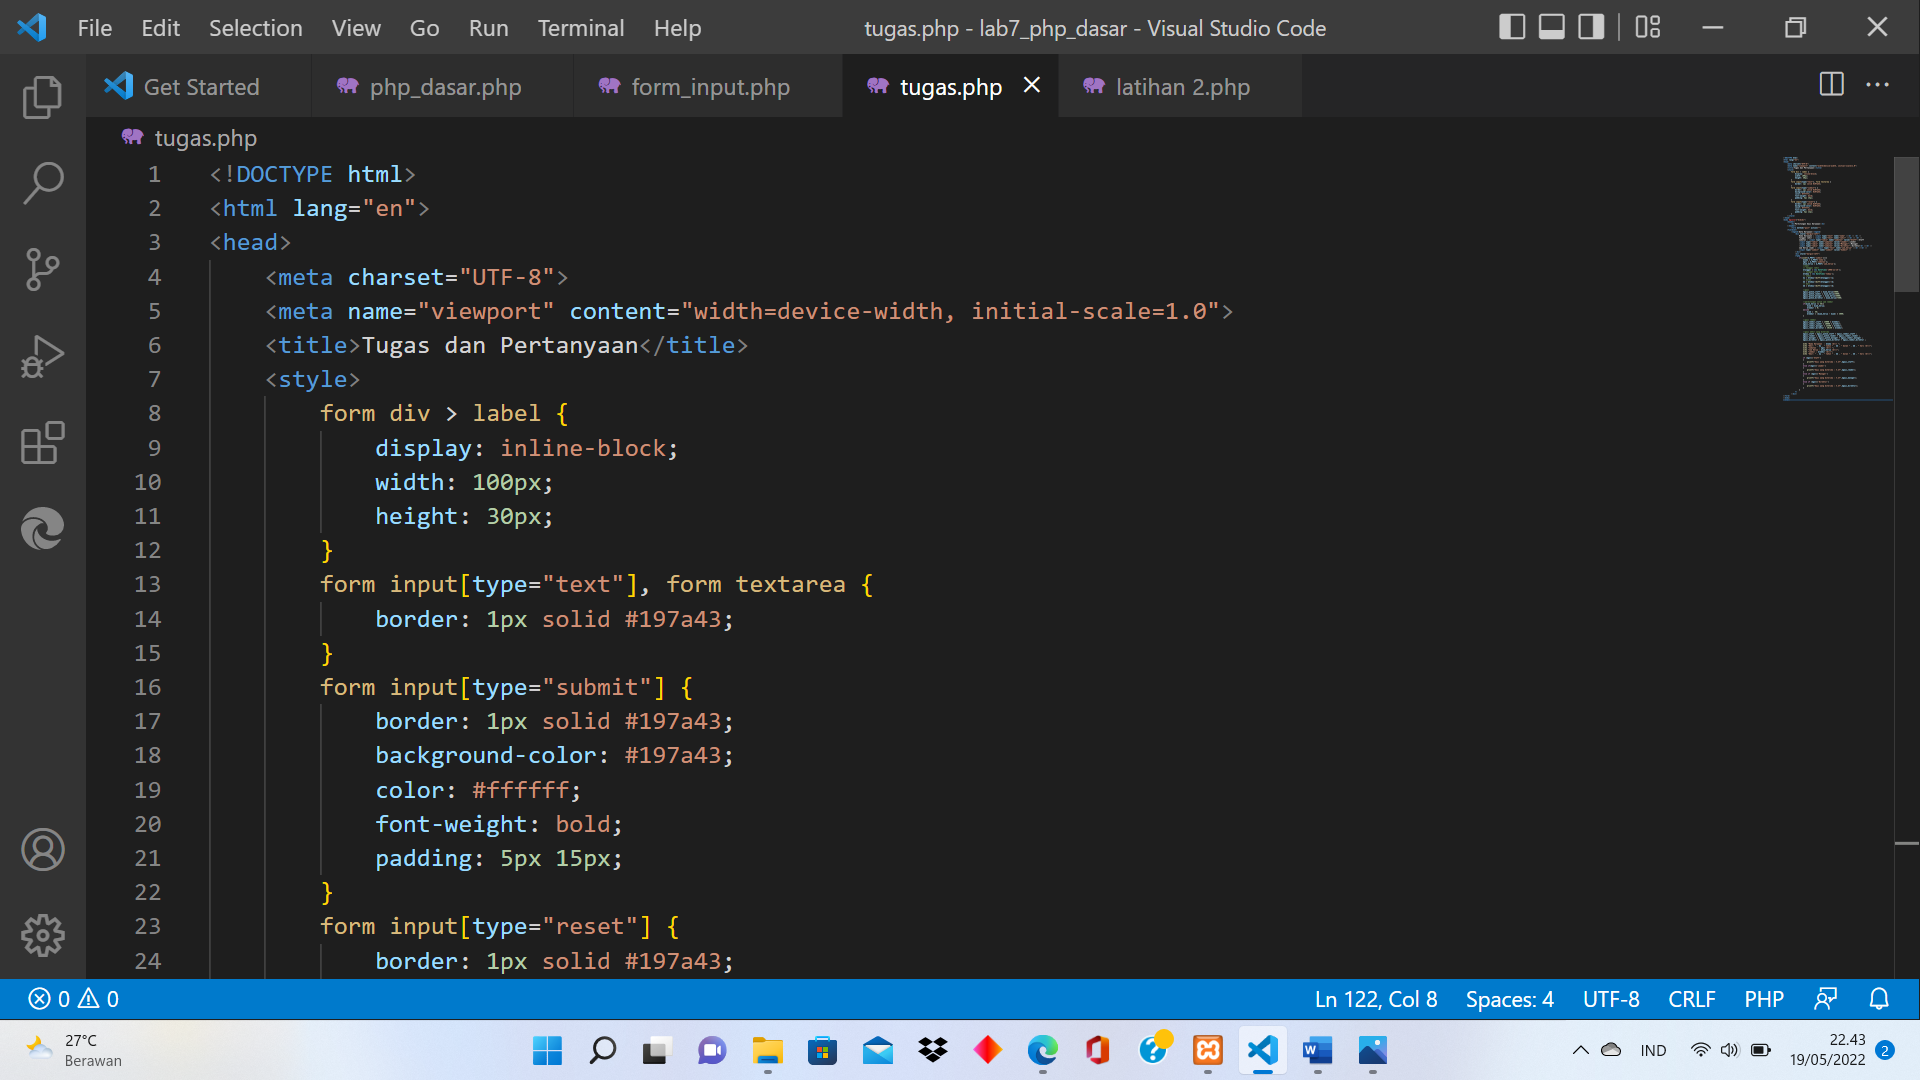Click line number 13 in the gutter
The image size is (1920, 1080).
(147, 584)
